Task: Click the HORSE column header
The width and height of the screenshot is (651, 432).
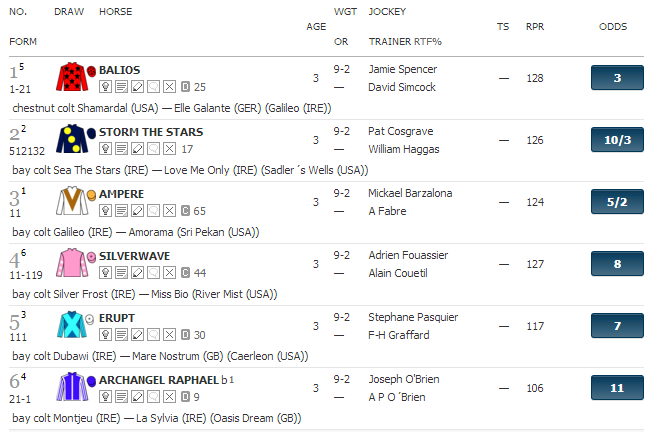Action: tap(115, 12)
